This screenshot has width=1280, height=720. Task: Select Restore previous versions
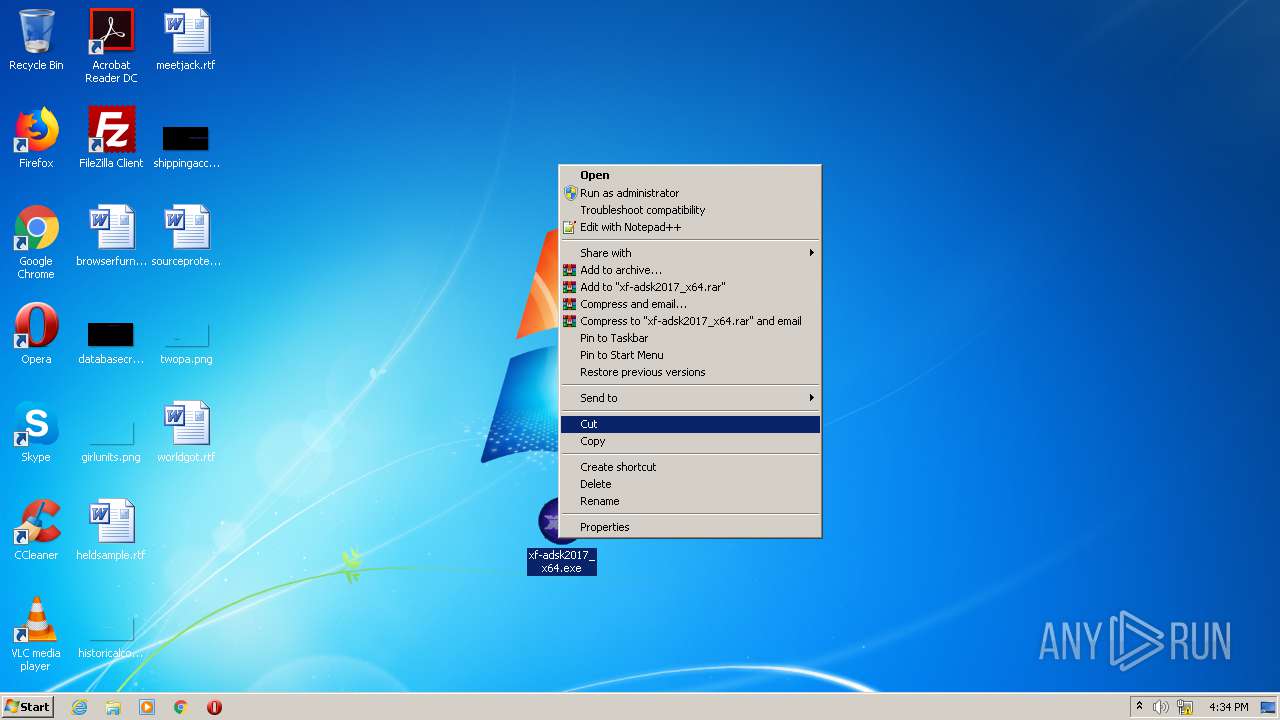(x=690, y=372)
